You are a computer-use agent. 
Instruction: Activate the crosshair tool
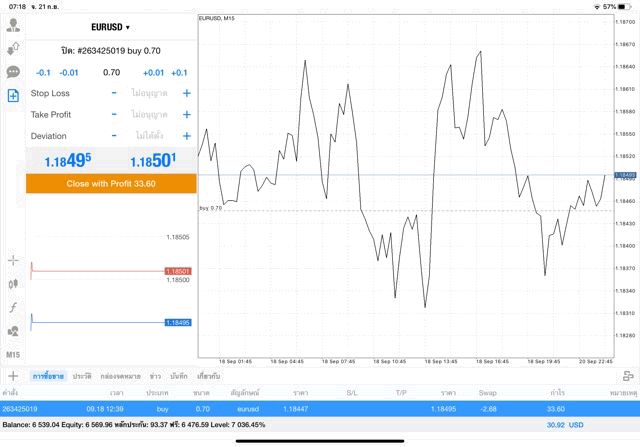point(13,260)
